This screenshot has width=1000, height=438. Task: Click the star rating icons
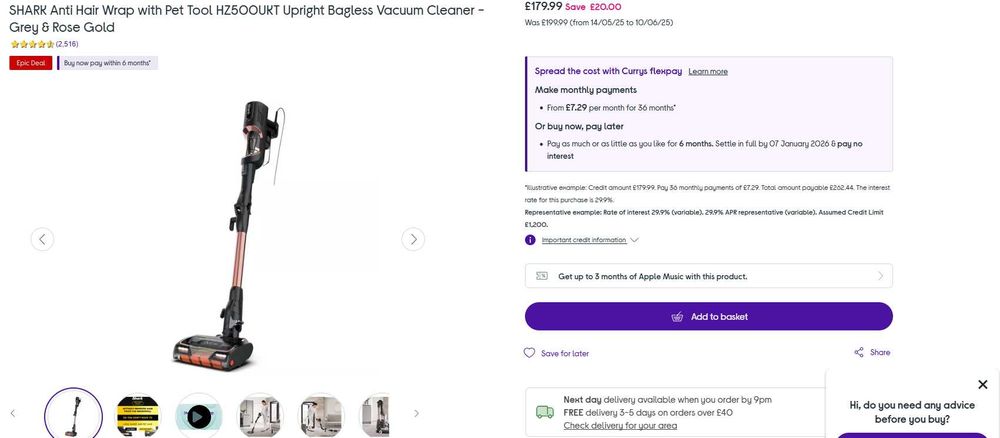click(x=32, y=44)
